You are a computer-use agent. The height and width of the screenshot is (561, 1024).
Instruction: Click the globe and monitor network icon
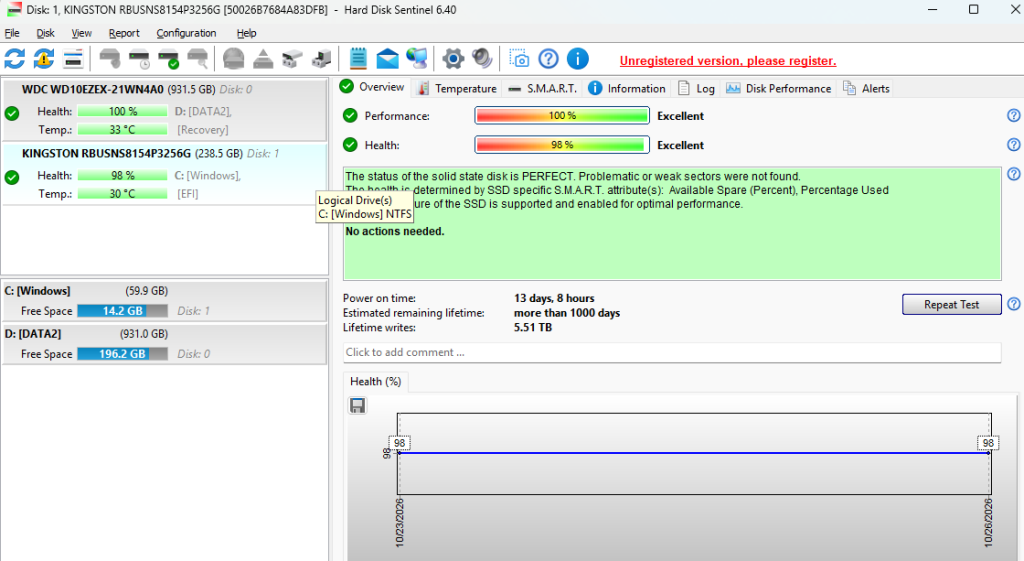pos(417,59)
